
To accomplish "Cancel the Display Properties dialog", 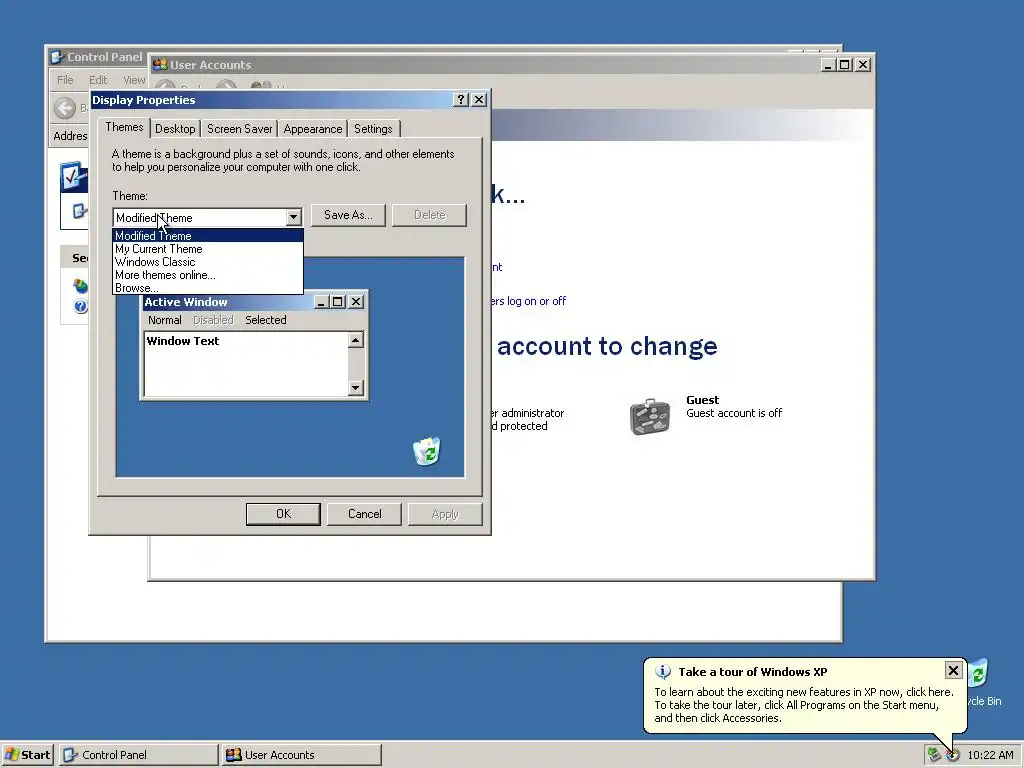I will point(364,514).
